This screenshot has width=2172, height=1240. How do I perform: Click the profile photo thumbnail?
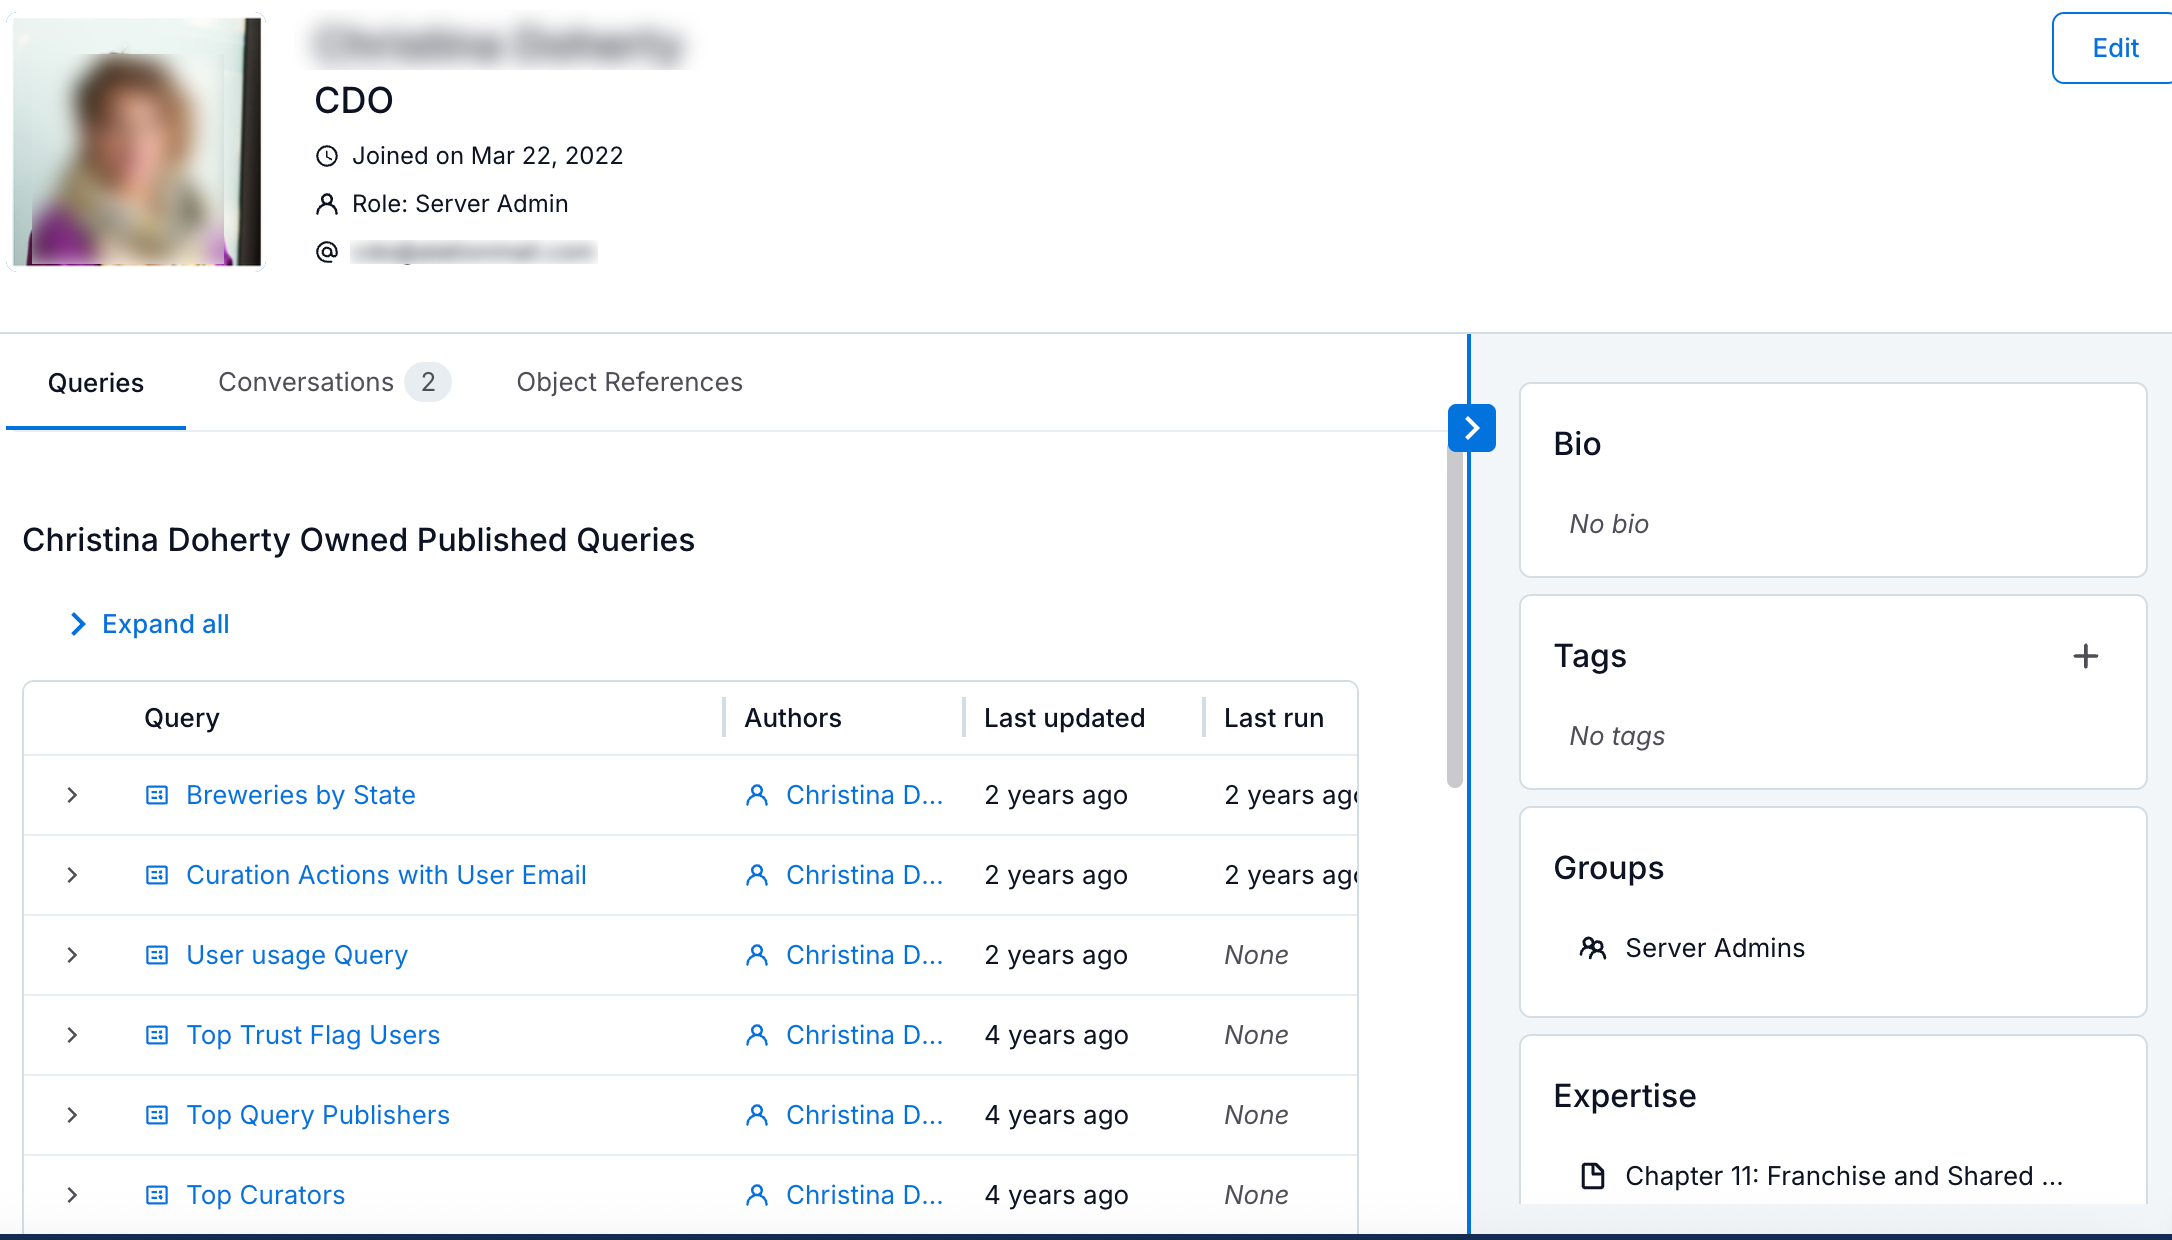pos(137,142)
